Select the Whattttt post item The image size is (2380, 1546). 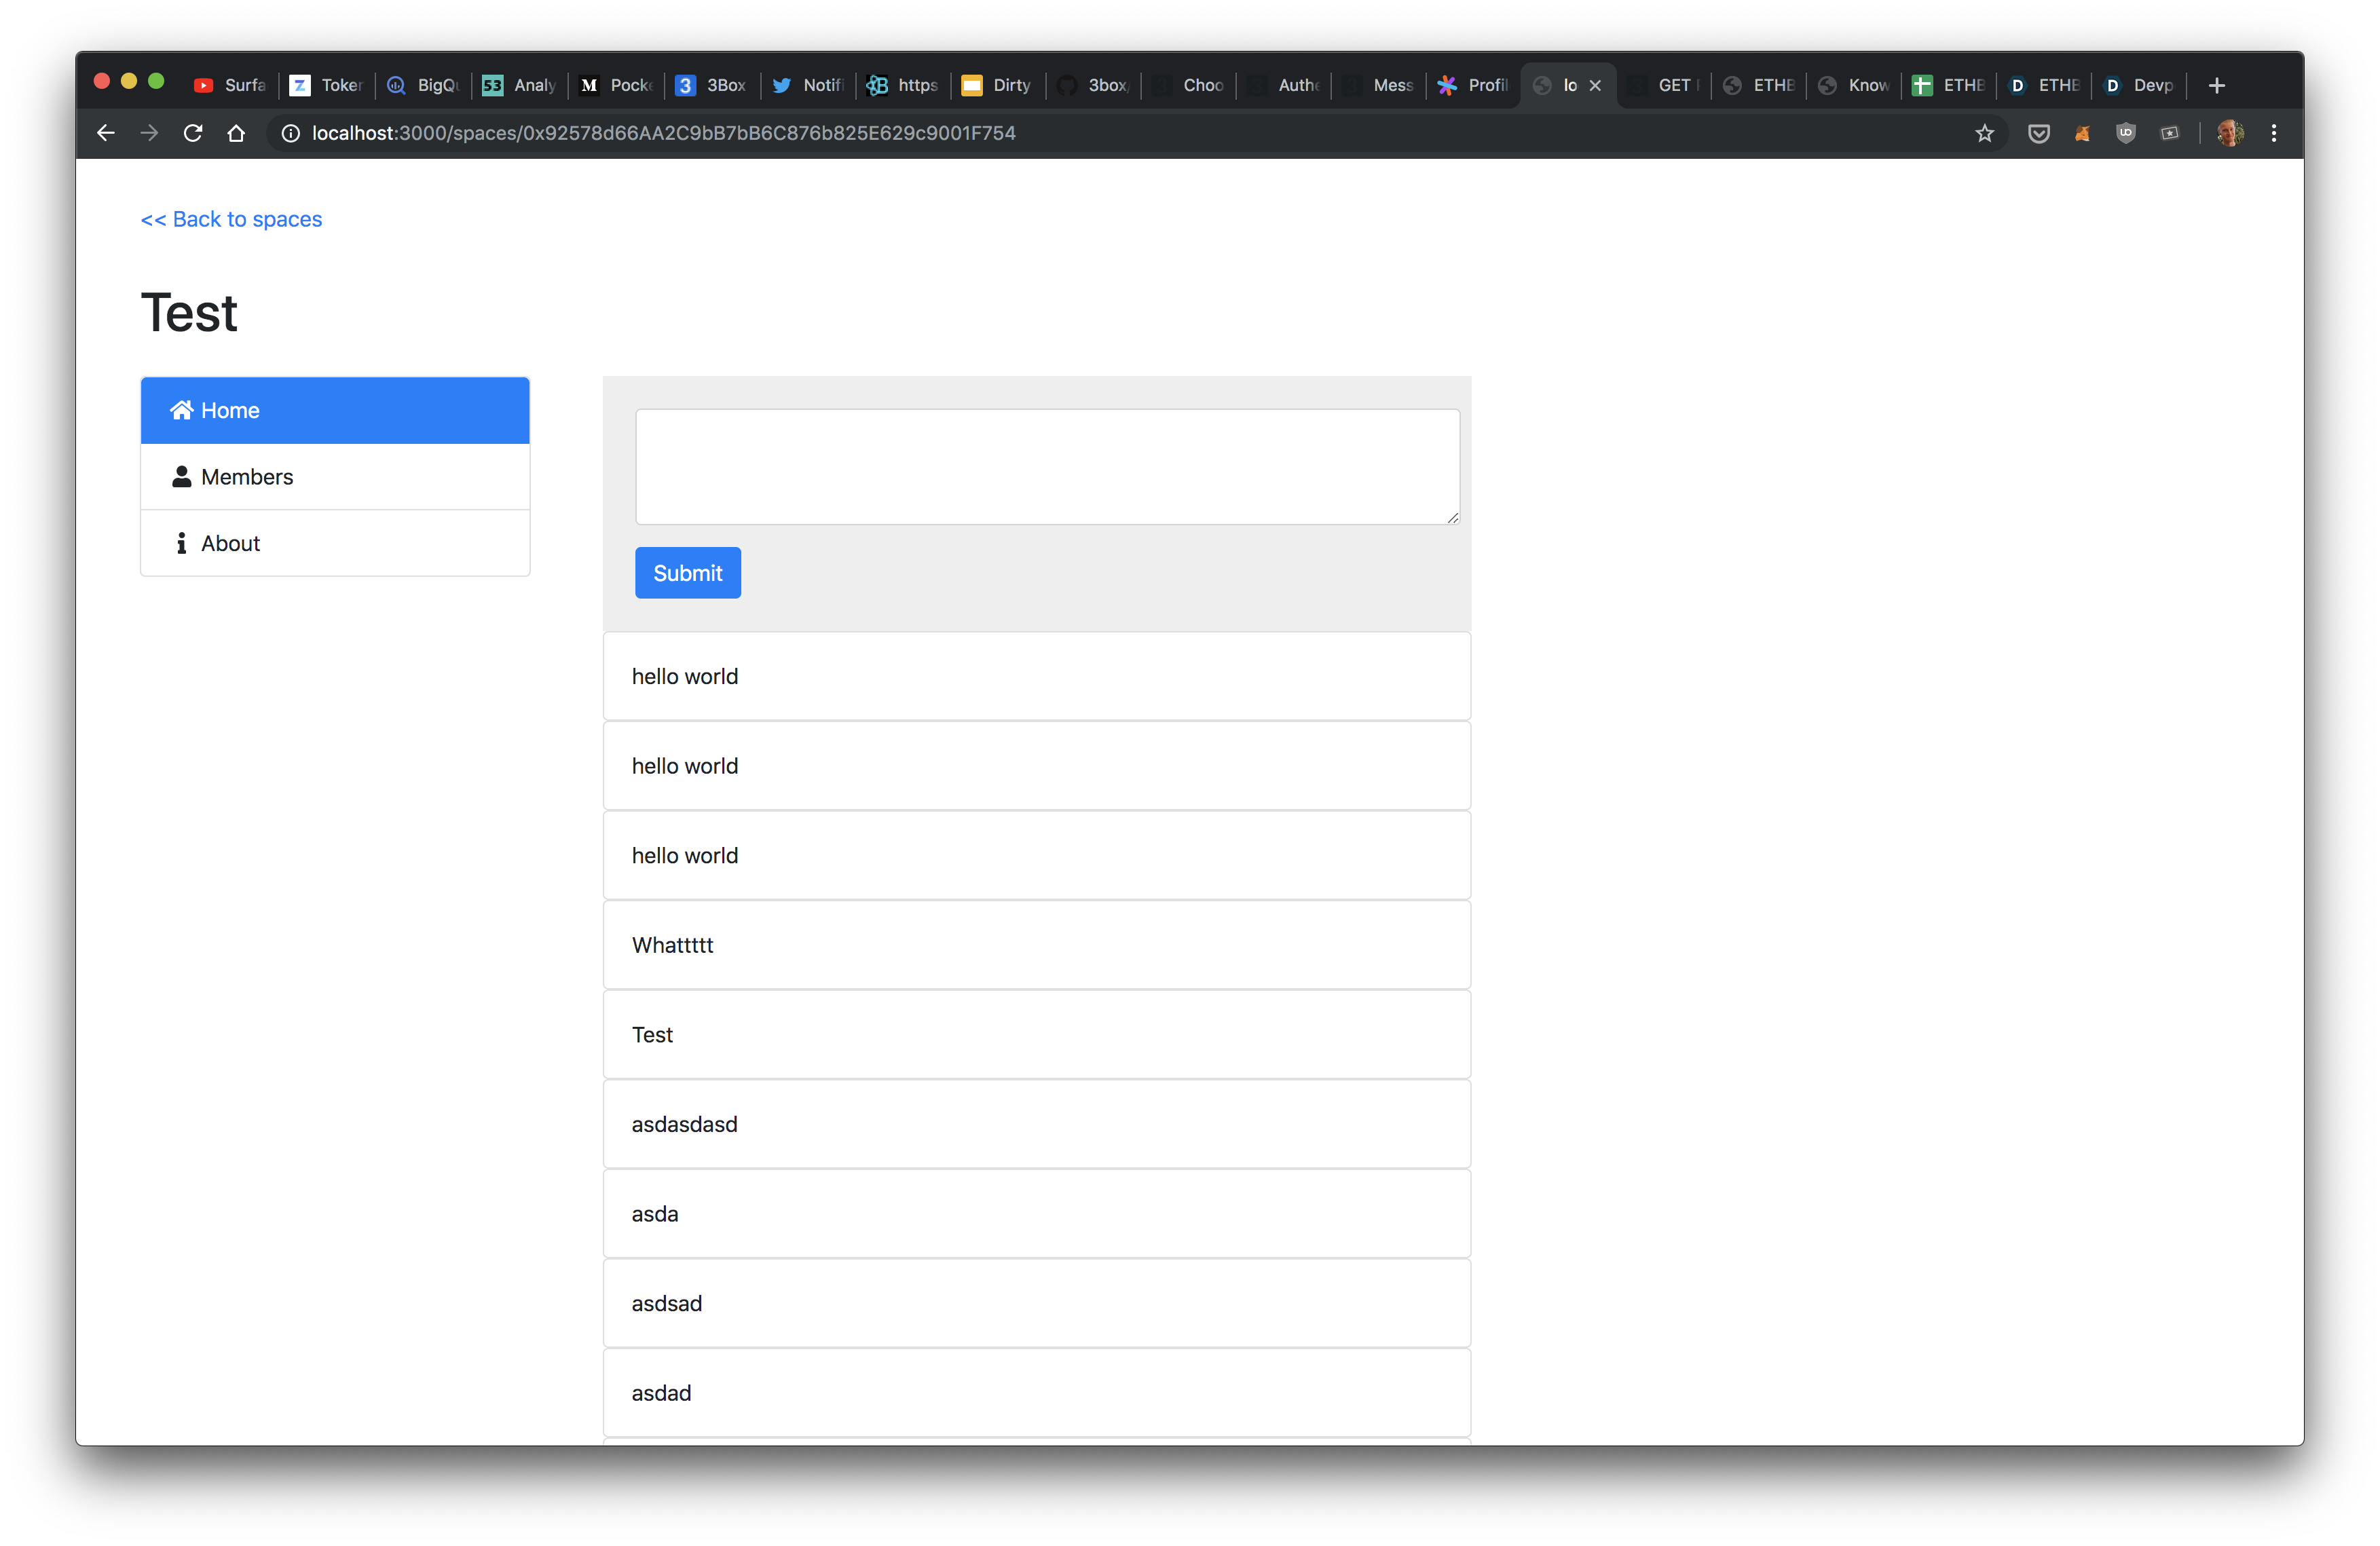[x=1036, y=945]
